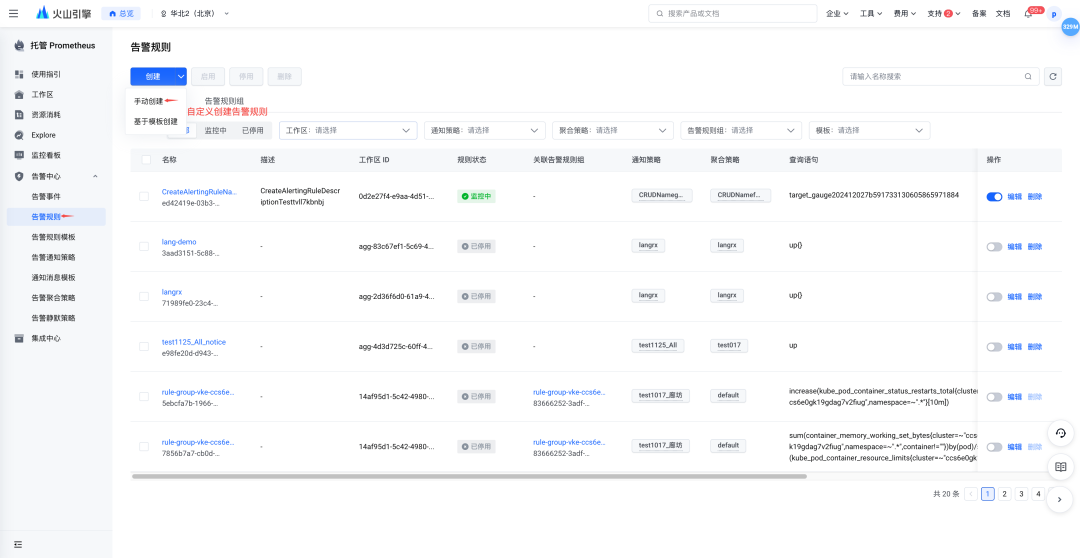Click the floating documentation book icon
Image resolution: width=1080 pixels, height=558 pixels.
1060,466
